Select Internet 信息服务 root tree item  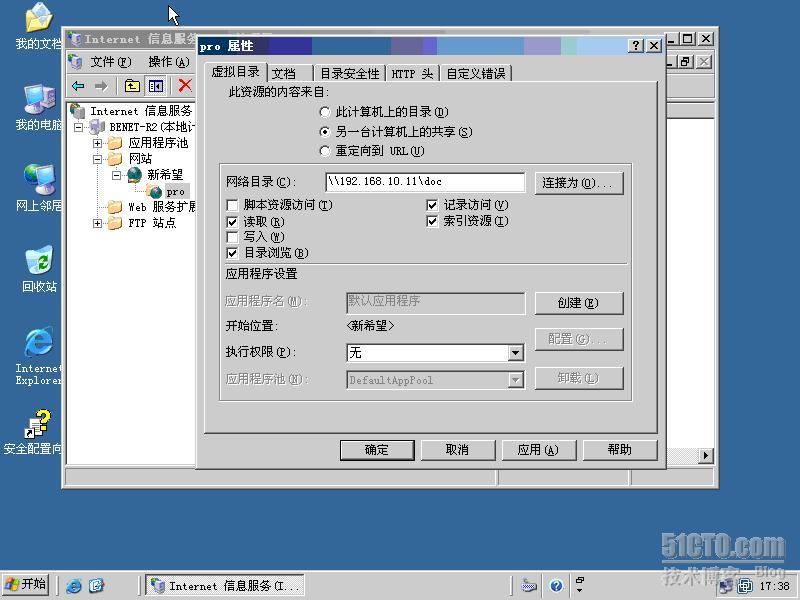[141, 111]
